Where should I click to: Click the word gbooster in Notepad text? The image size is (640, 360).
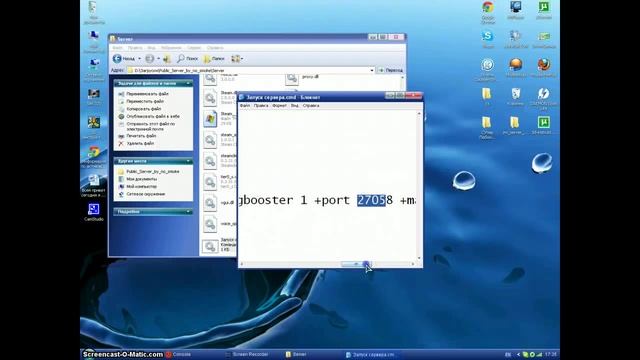click(x=266, y=200)
